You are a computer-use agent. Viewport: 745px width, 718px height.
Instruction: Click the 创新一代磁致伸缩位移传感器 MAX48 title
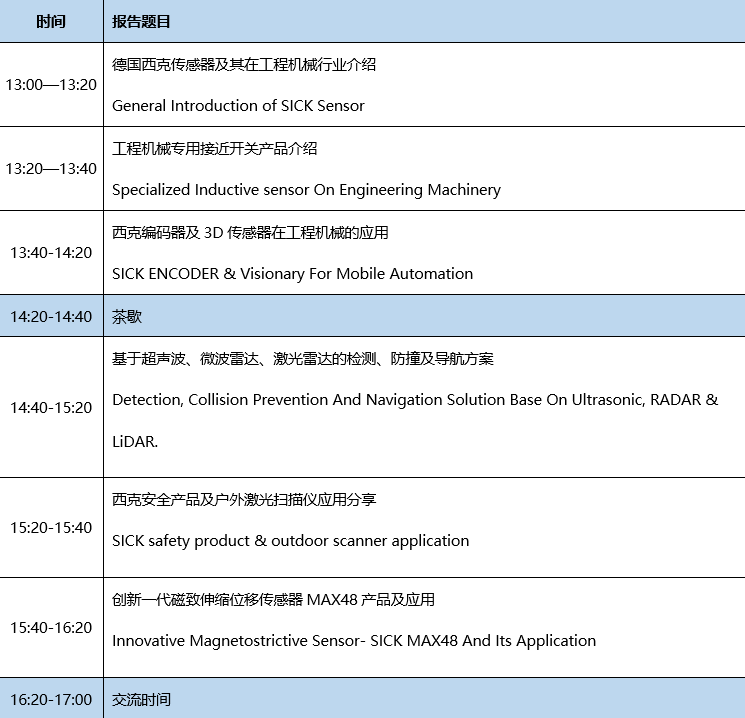click(x=273, y=600)
